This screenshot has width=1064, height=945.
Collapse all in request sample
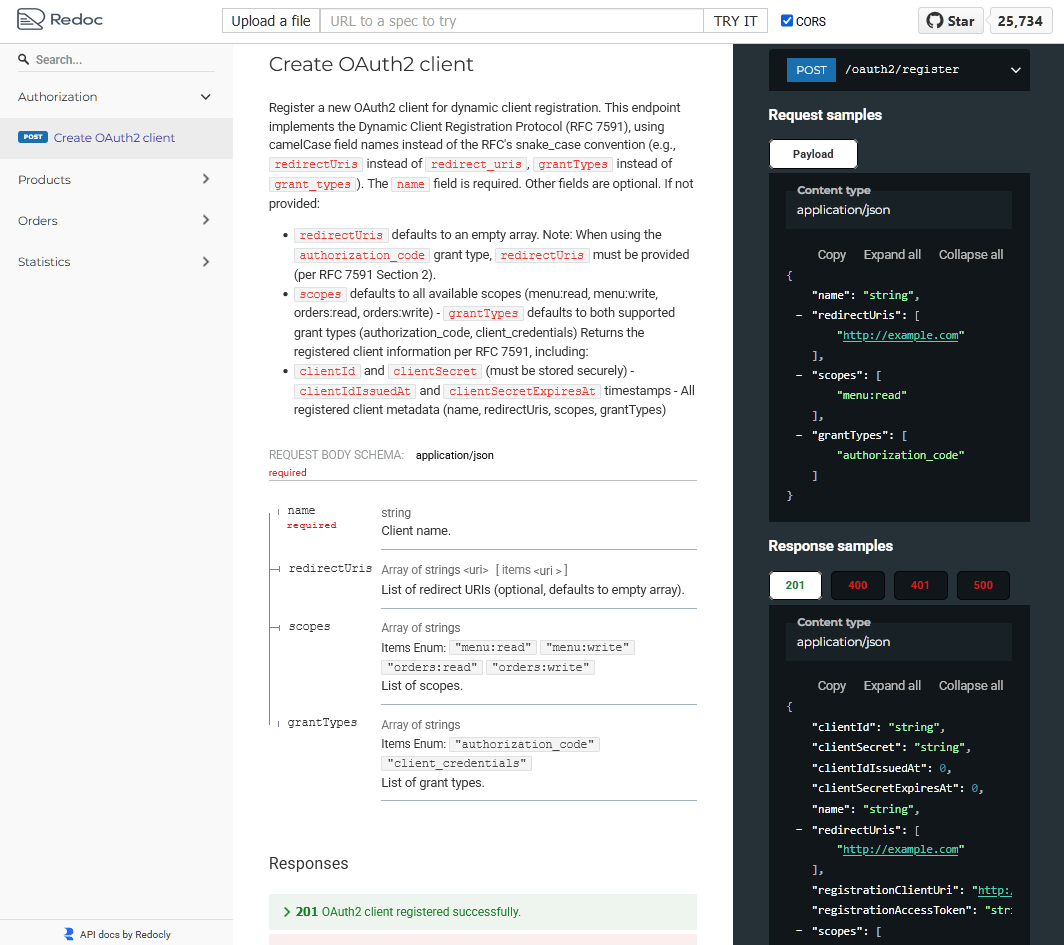[970, 255]
